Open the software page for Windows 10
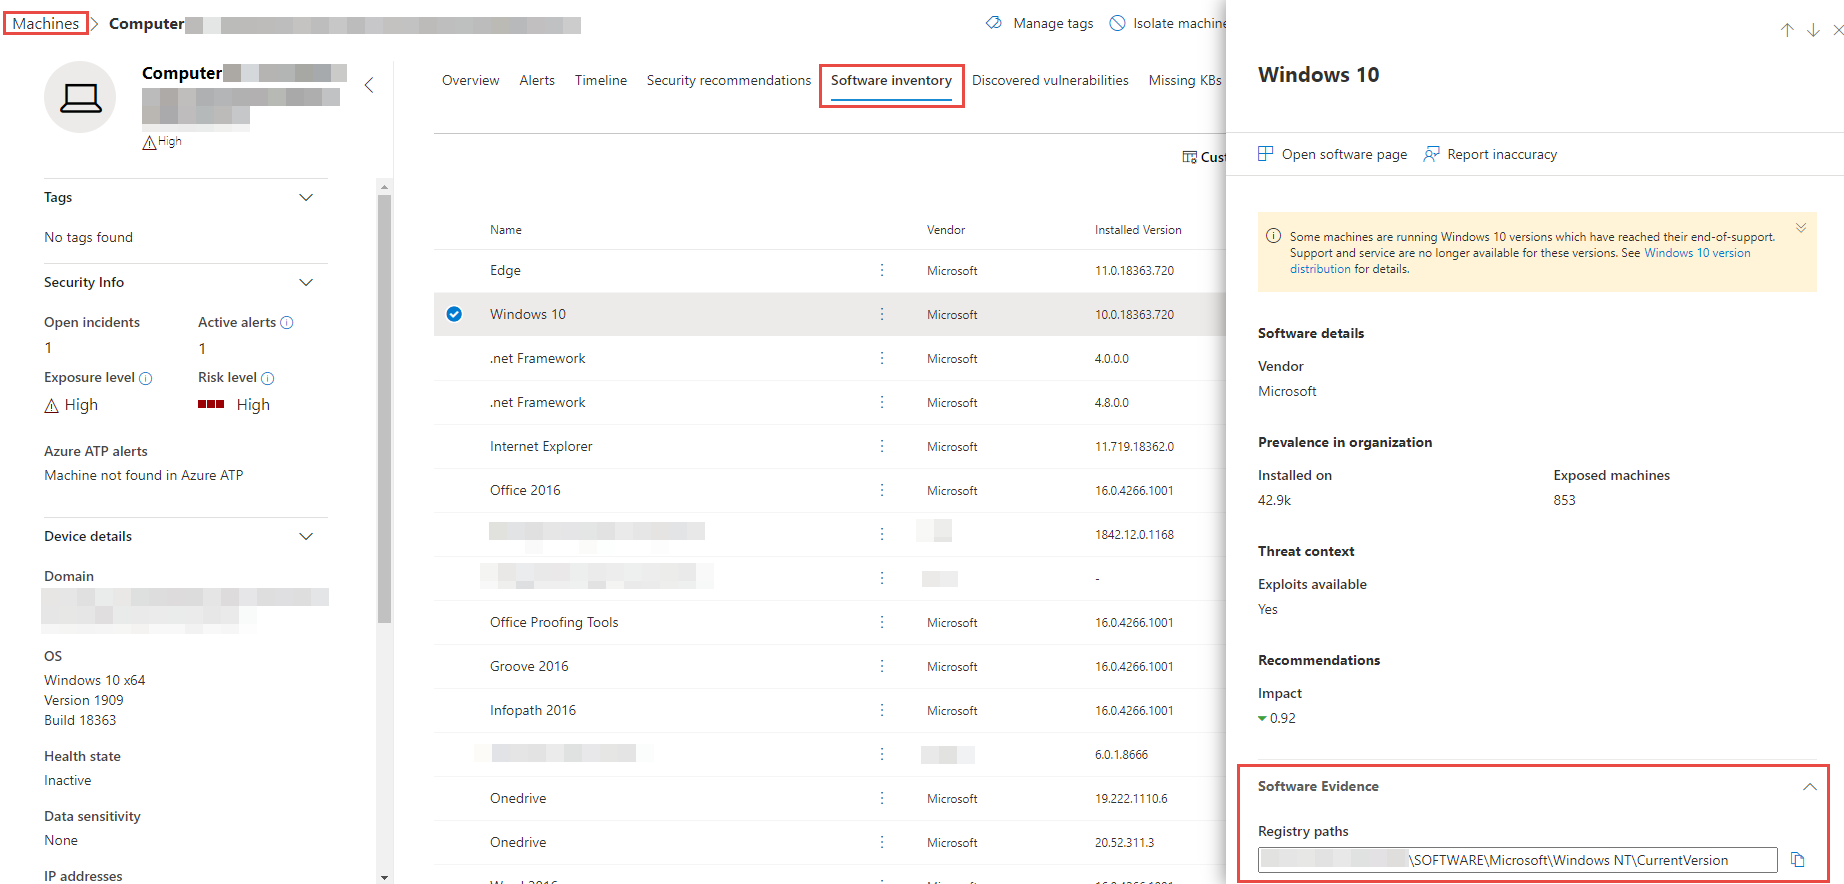 coord(1332,154)
